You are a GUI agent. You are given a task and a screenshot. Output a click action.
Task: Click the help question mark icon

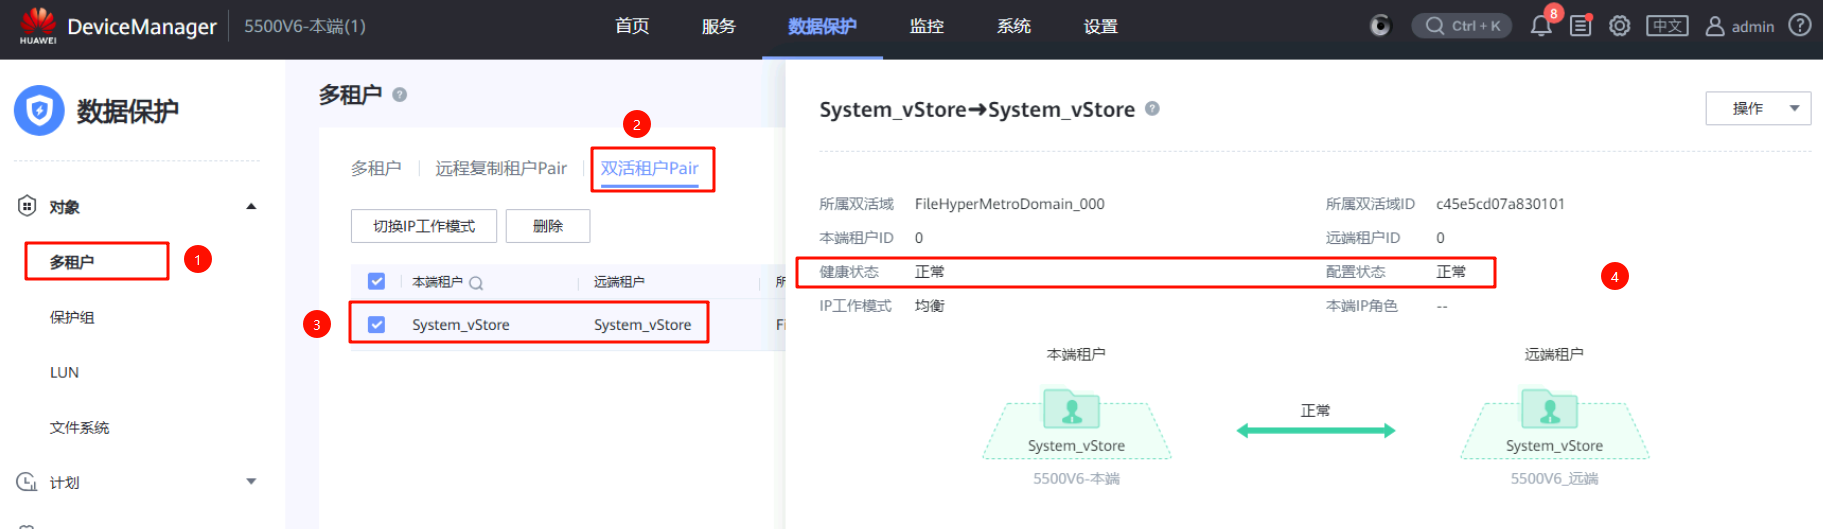tap(1799, 25)
